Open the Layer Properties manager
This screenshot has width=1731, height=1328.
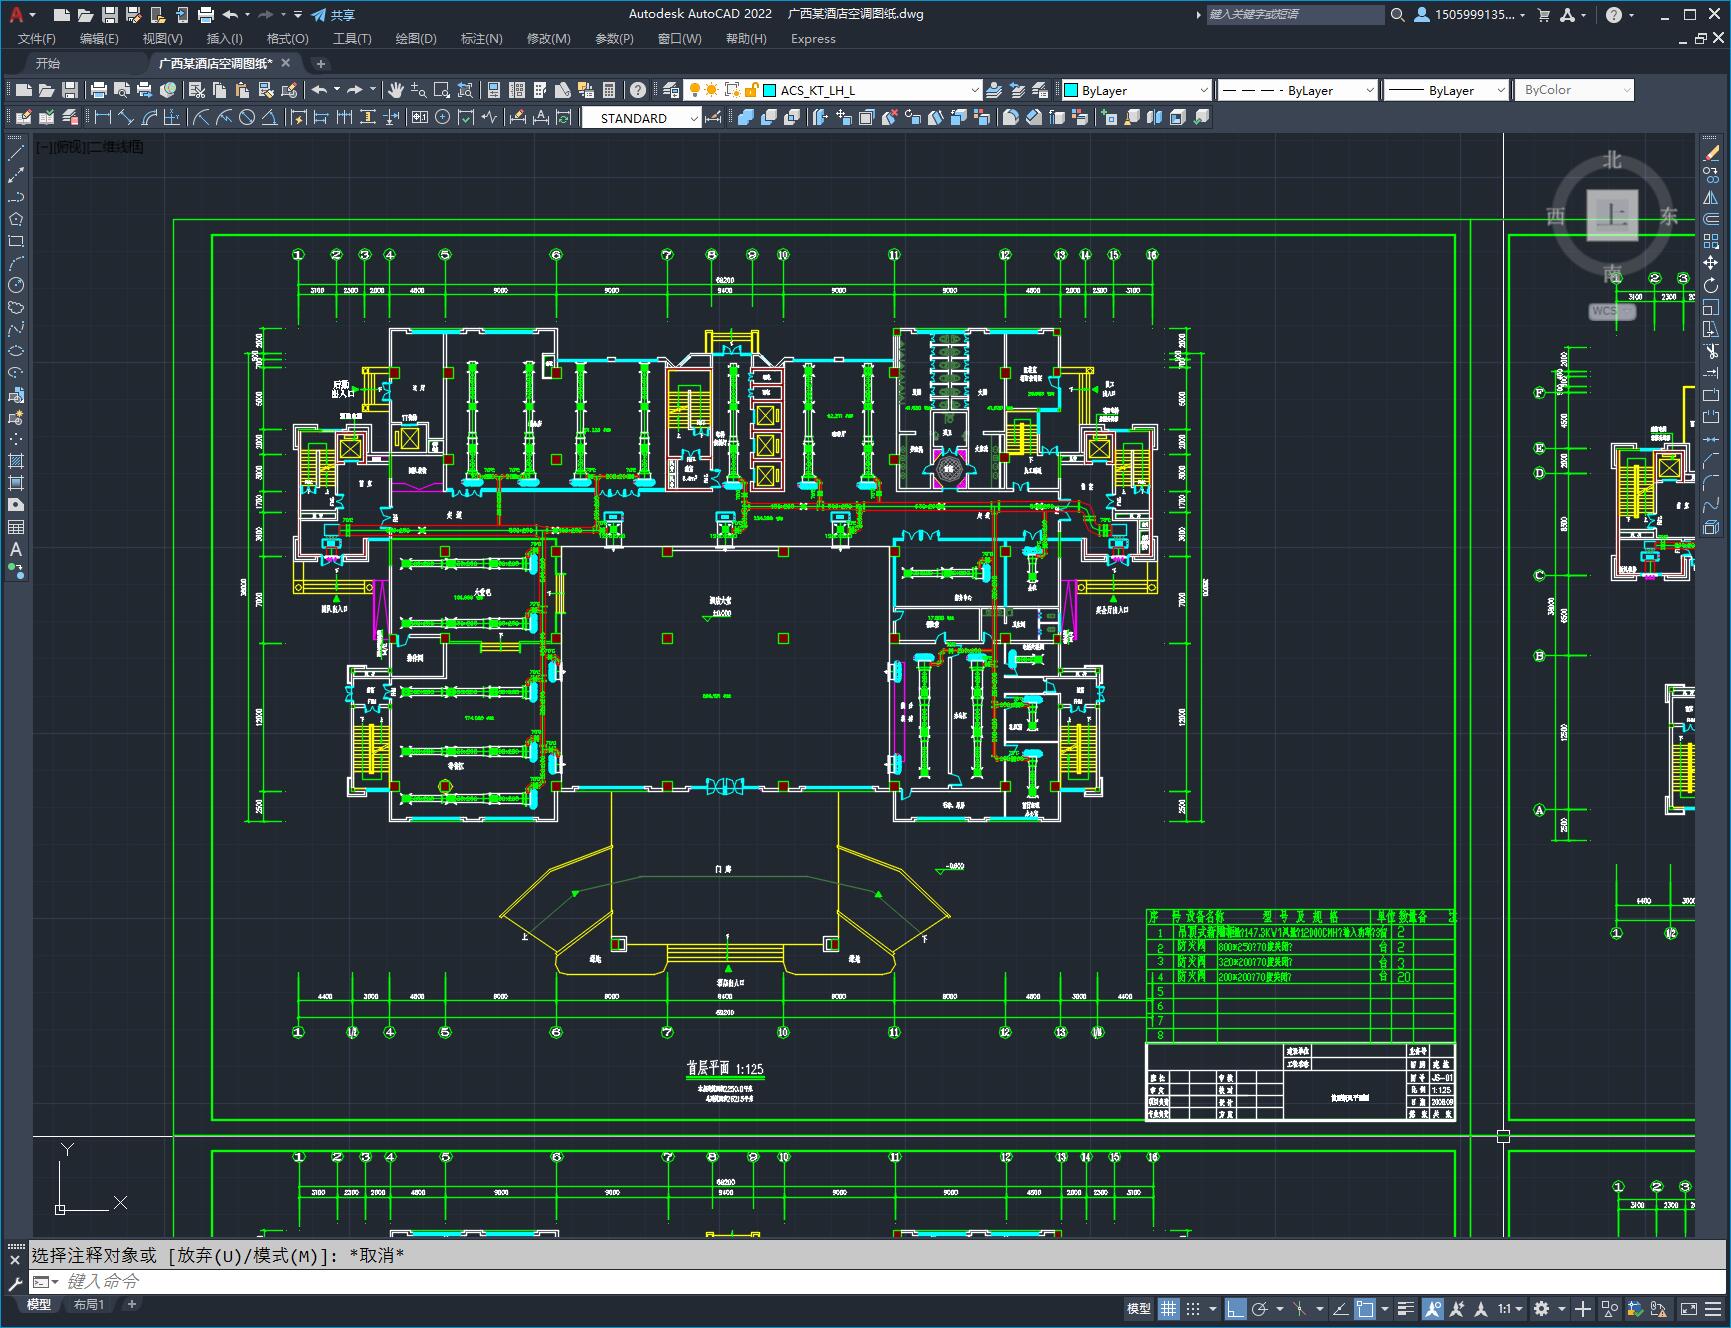670,90
